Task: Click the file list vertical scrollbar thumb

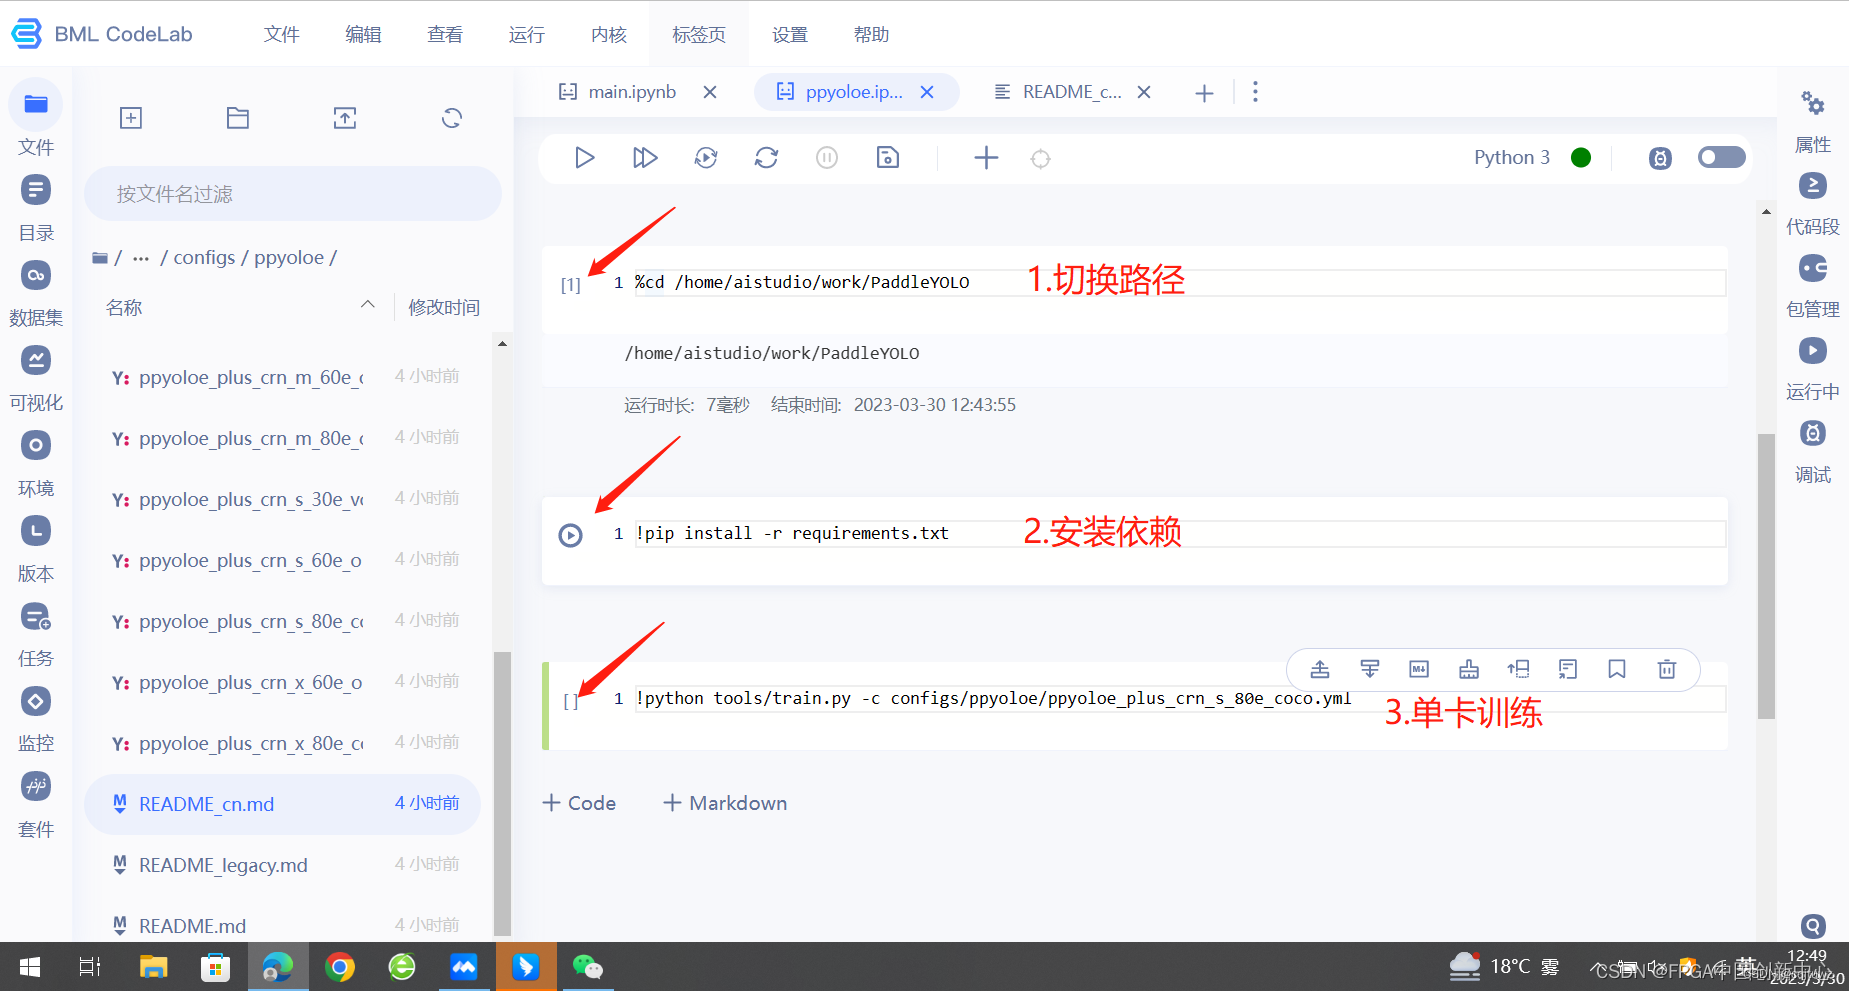Action: tap(502, 793)
